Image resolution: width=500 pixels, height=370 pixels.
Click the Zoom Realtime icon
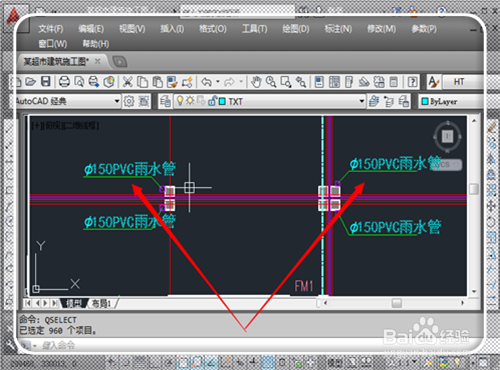tap(271, 82)
